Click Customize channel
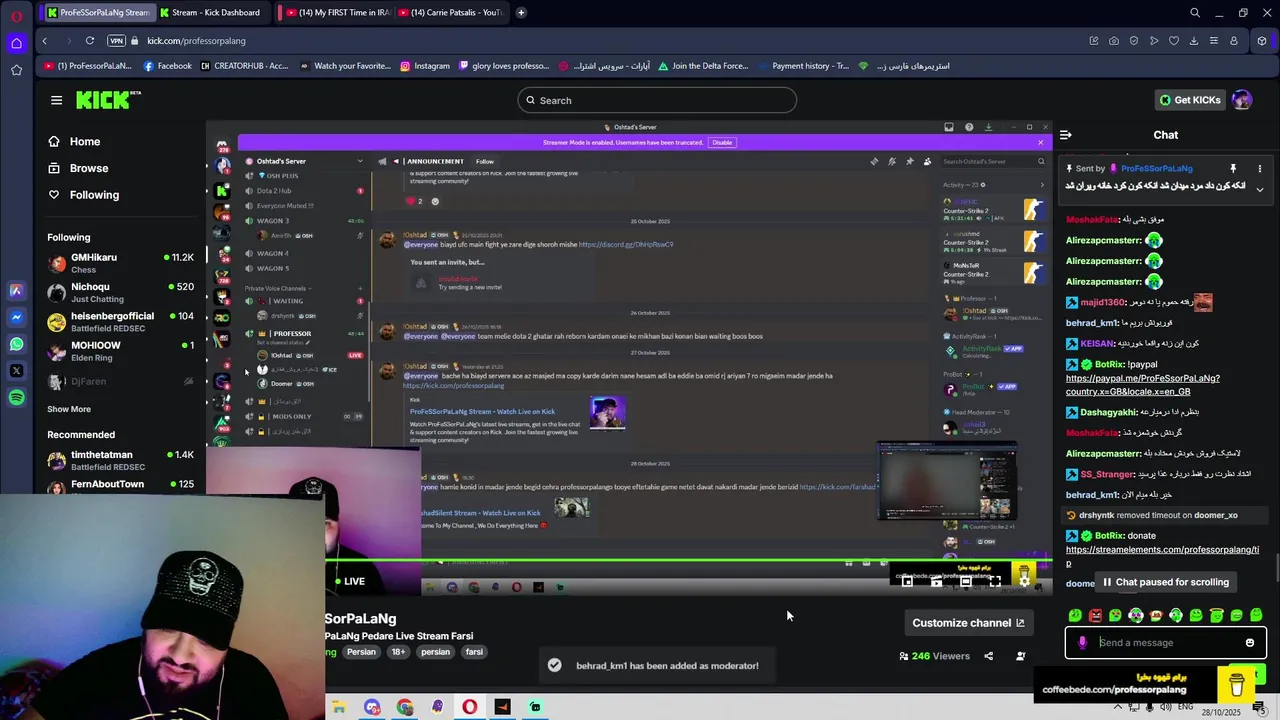Image resolution: width=1280 pixels, height=720 pixels. tap(968, 623)
